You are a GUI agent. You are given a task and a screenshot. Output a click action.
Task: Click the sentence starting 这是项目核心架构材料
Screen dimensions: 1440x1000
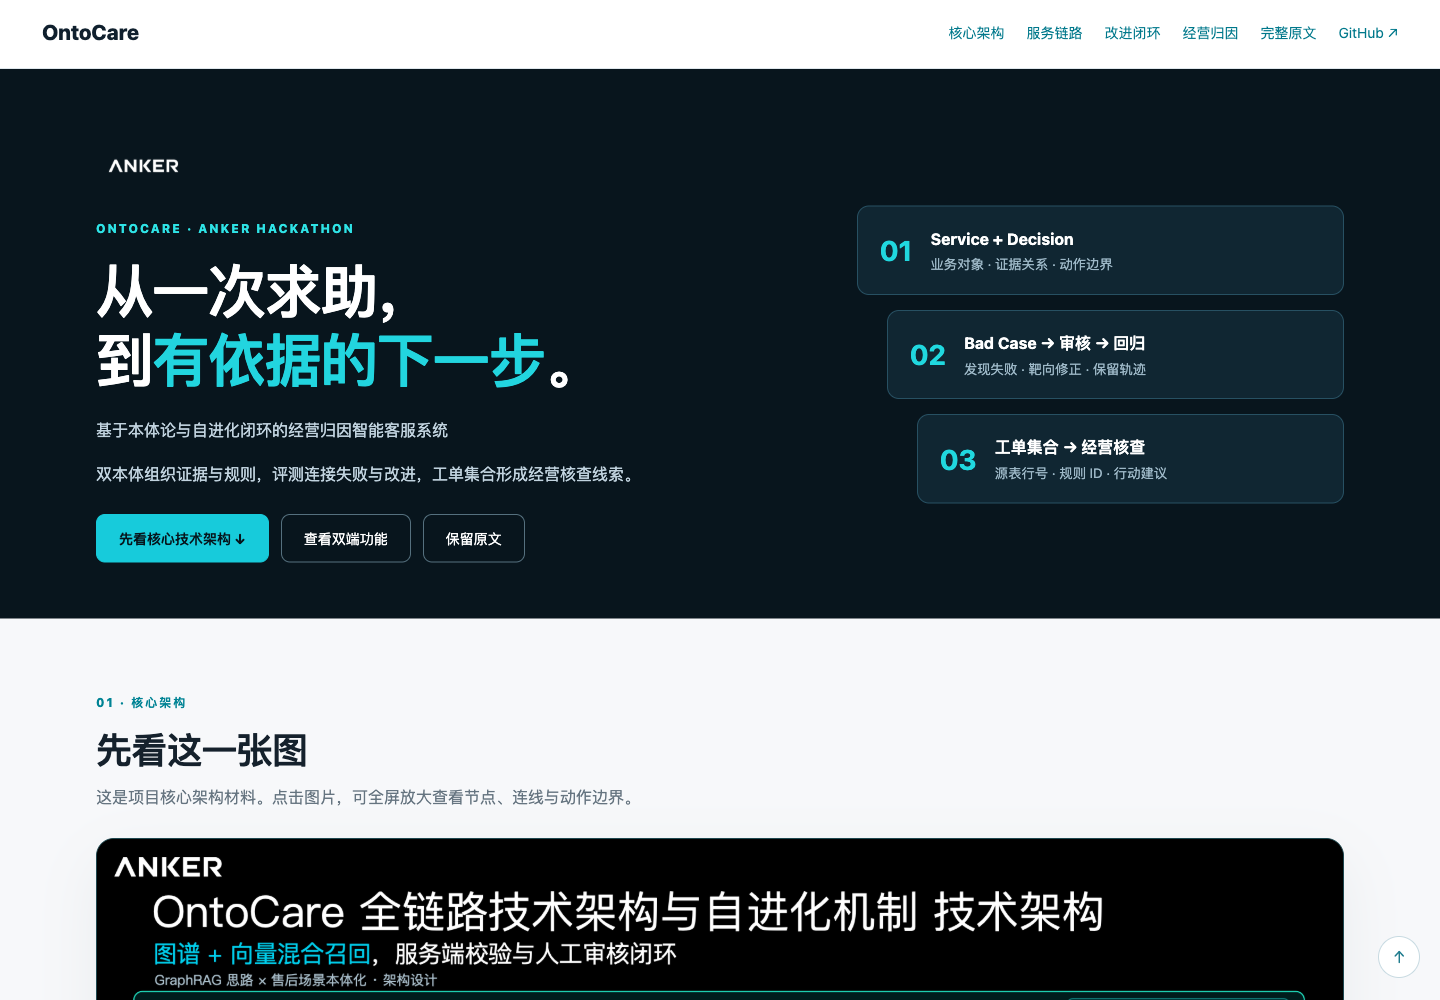pyautogui.click(x=368, y=797)
